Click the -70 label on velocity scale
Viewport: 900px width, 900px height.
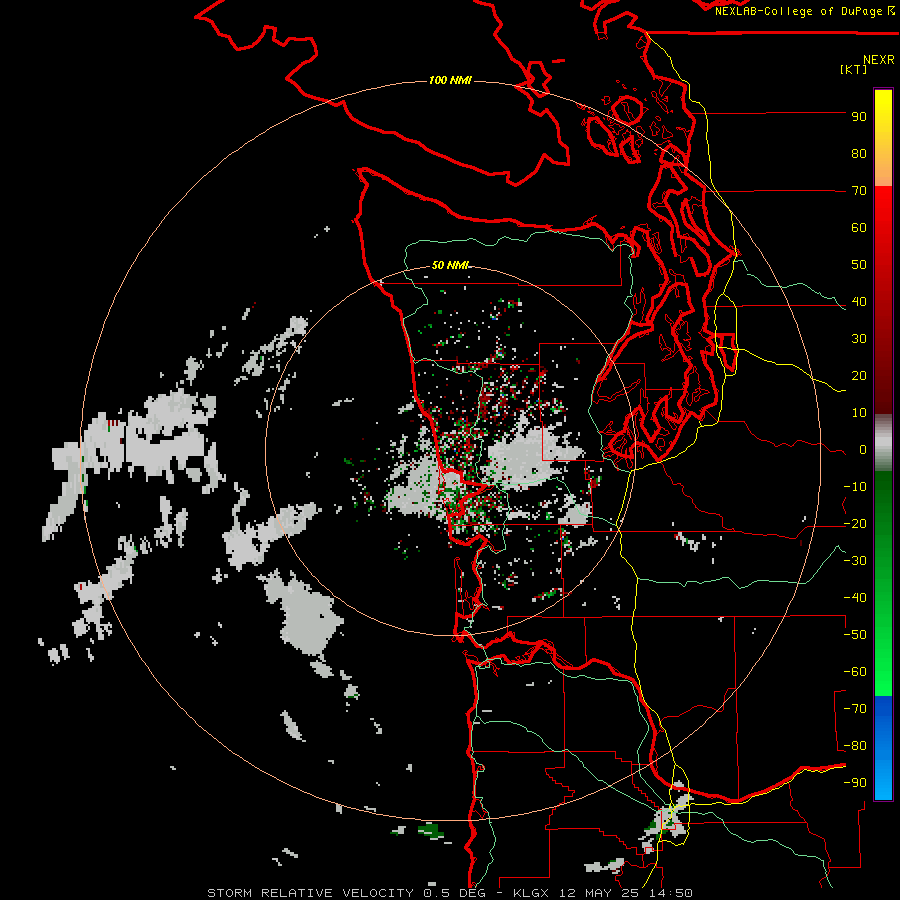tap(855, 709)
